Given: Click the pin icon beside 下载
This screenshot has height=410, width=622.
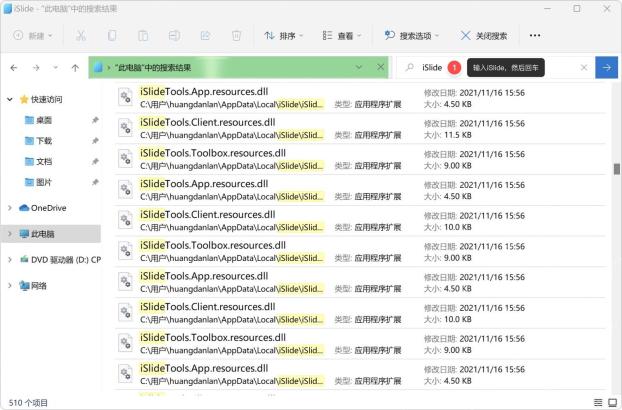Looking at the screenshot, I should tap(95, 141).
